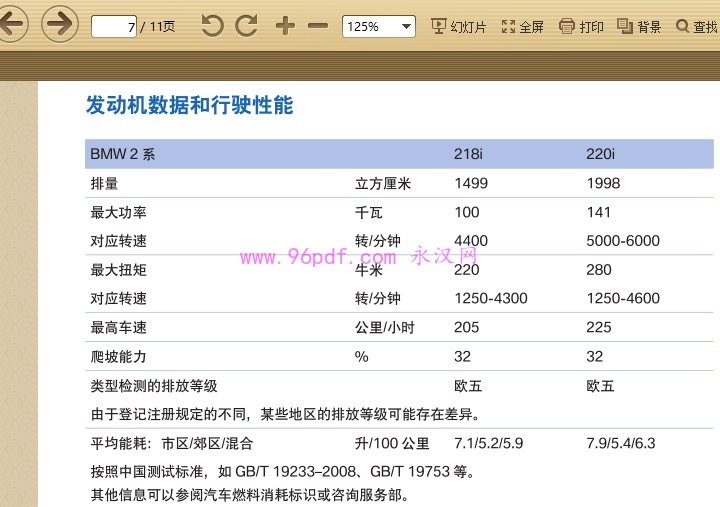This screenshot has width=720, height=507.
Task: Go to next page with forward arrow
Action: tap(60, 23)
